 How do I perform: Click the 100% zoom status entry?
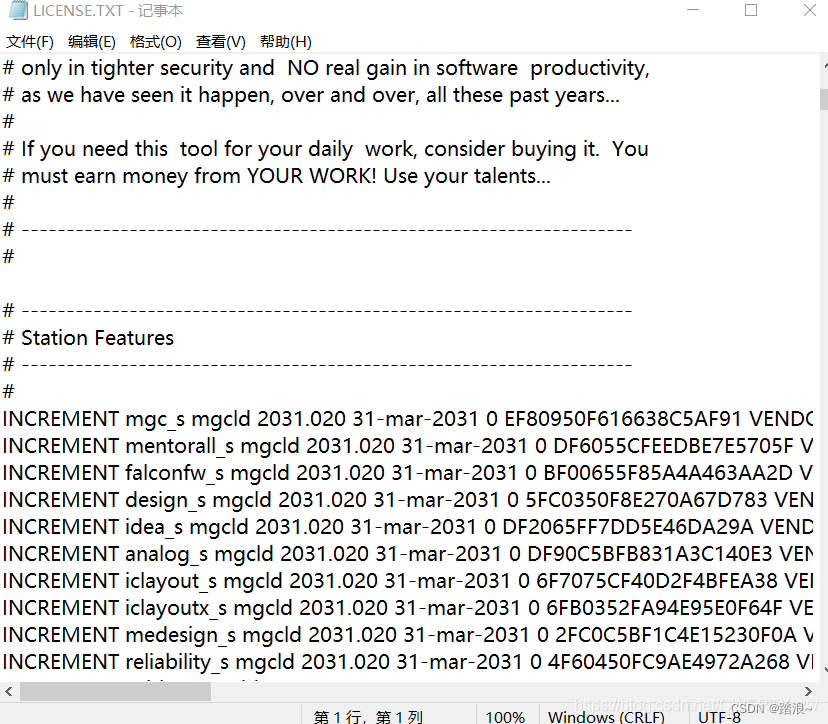[x=505, y=717]
